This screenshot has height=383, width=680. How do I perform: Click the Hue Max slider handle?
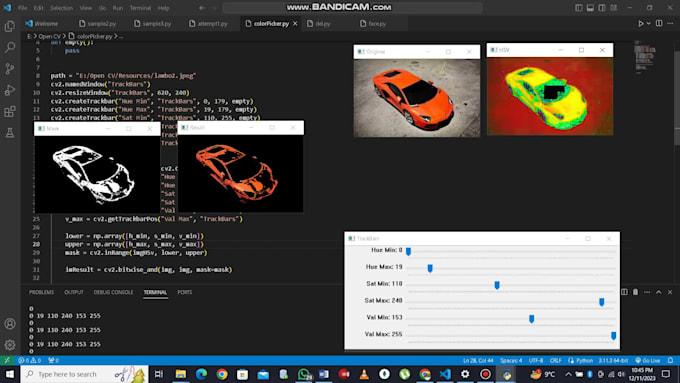pos(430,268)
